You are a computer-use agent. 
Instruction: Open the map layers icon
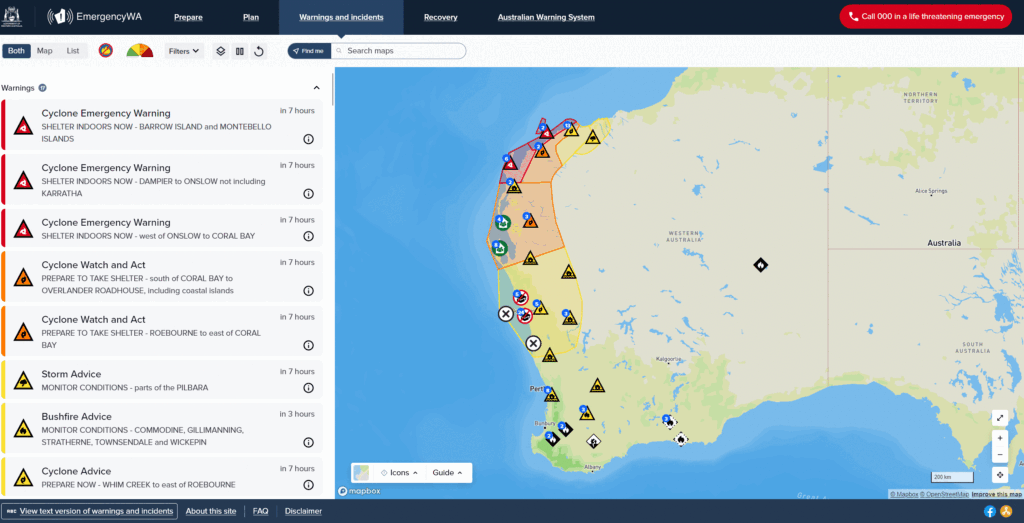(221, 51)
